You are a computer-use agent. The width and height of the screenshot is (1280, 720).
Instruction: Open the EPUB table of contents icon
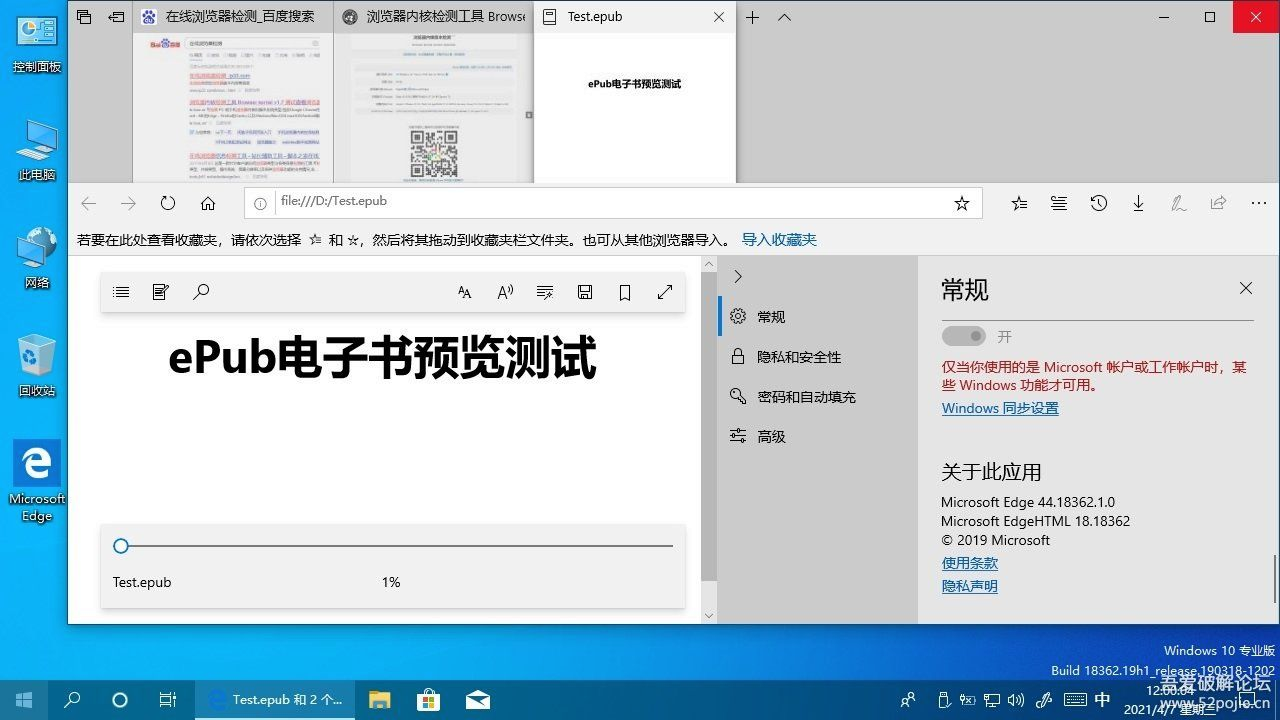coord(121,292)
